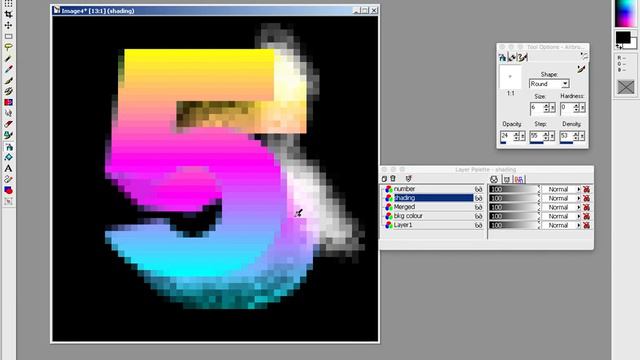Toggle visibility of the bkg colour layer
Screen dimensions: 640x360
pyautogui.click(x=478, y=216)
